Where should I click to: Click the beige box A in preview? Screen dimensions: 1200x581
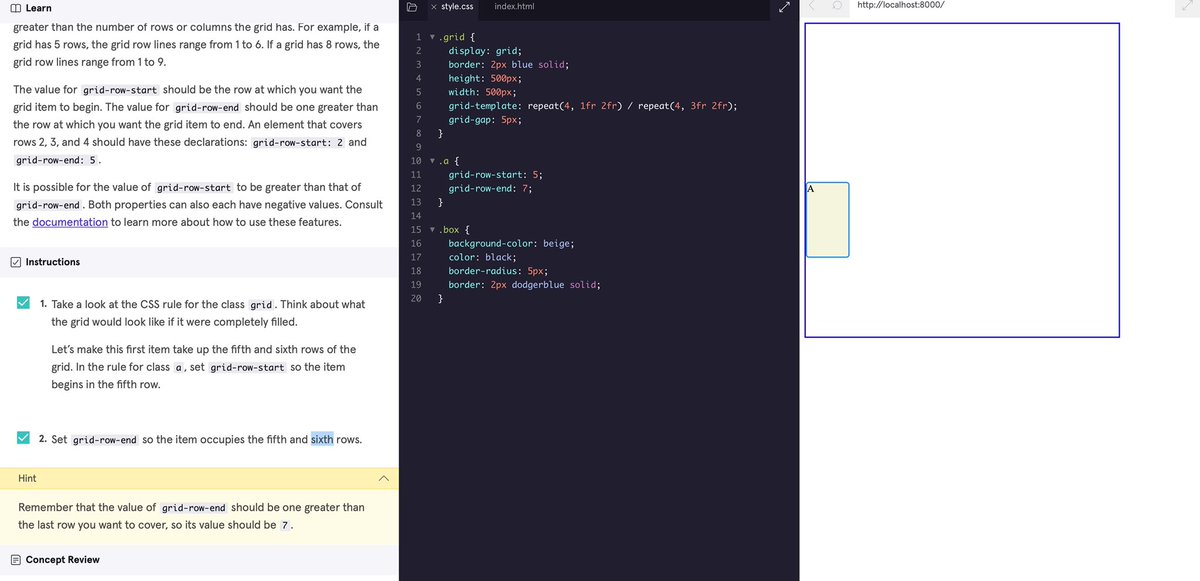827,220
